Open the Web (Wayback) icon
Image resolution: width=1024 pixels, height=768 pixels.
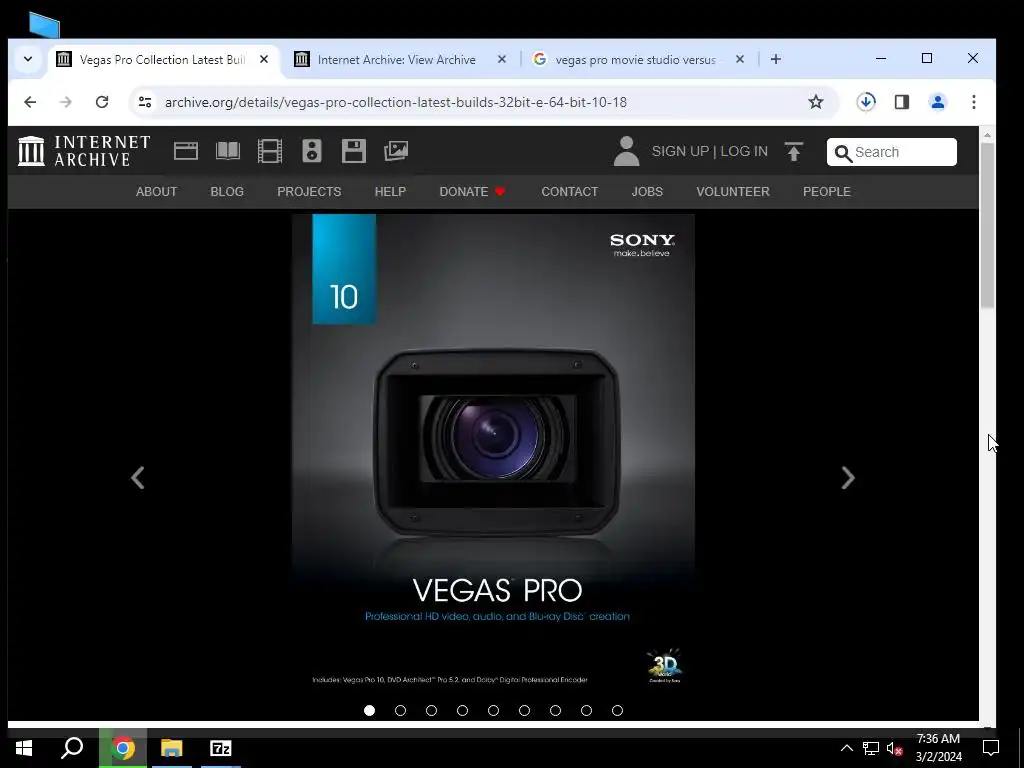tap(185, 151)
